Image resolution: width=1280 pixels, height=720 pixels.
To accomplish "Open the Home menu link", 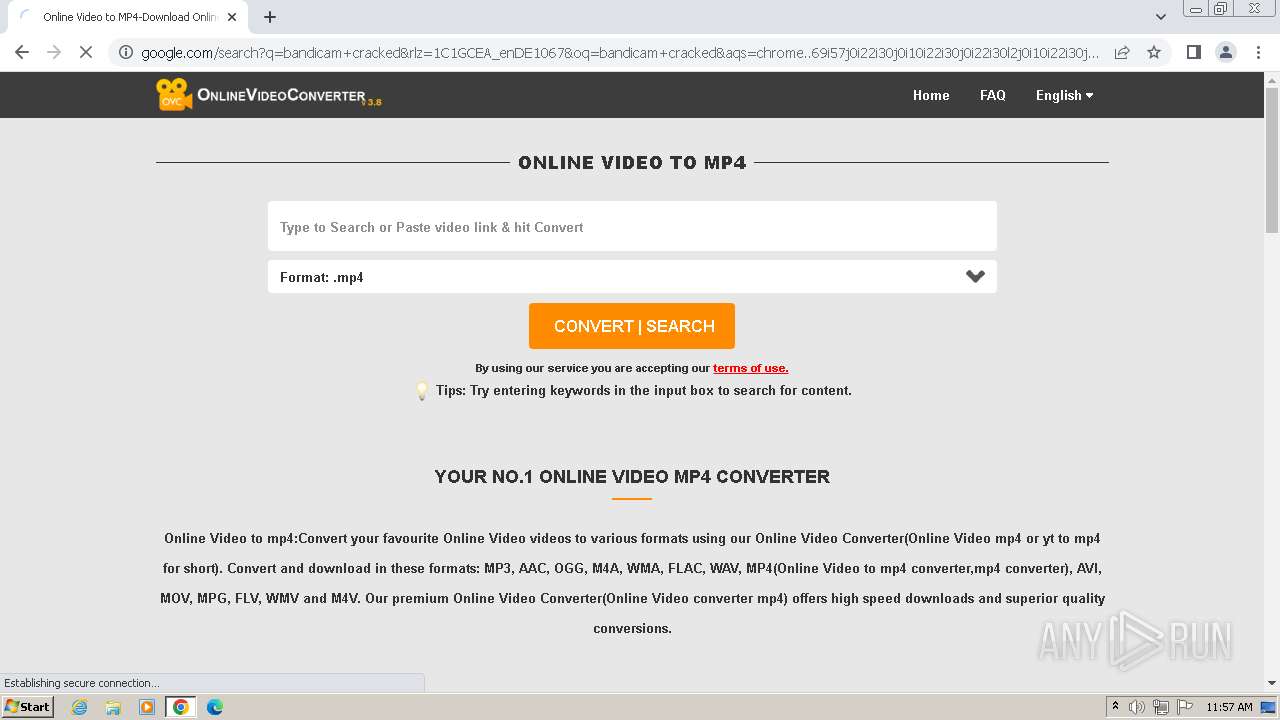I will pyautogui.click(x=931, y=95).
